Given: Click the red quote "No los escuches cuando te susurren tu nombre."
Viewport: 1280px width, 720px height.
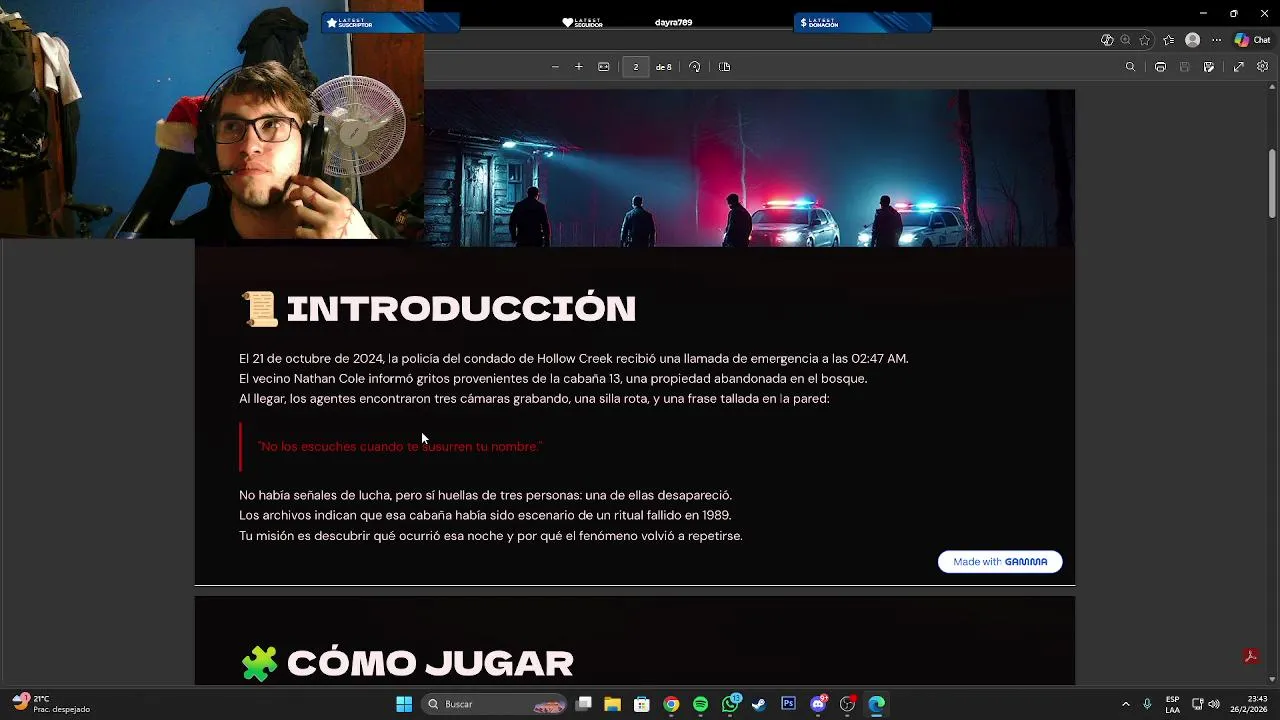Looking at the screenshot, I should pos(400,447).
